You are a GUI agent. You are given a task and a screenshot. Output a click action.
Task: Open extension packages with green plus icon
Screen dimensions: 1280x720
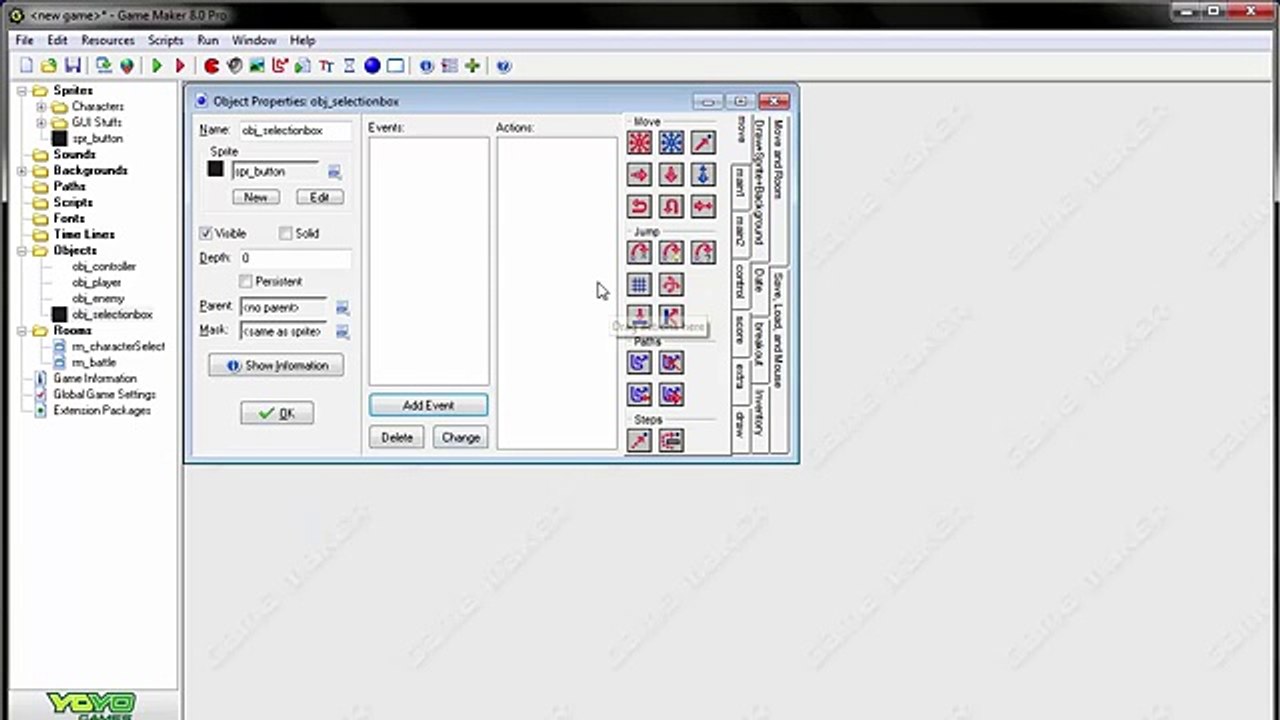tap(472, 66)
